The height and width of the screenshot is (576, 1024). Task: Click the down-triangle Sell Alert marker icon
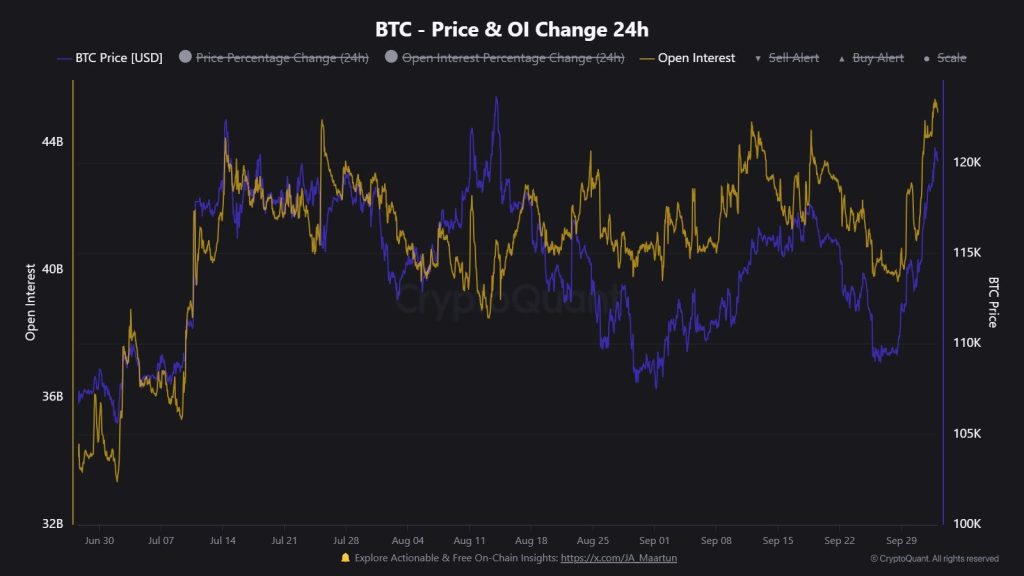tap(757, 58)
